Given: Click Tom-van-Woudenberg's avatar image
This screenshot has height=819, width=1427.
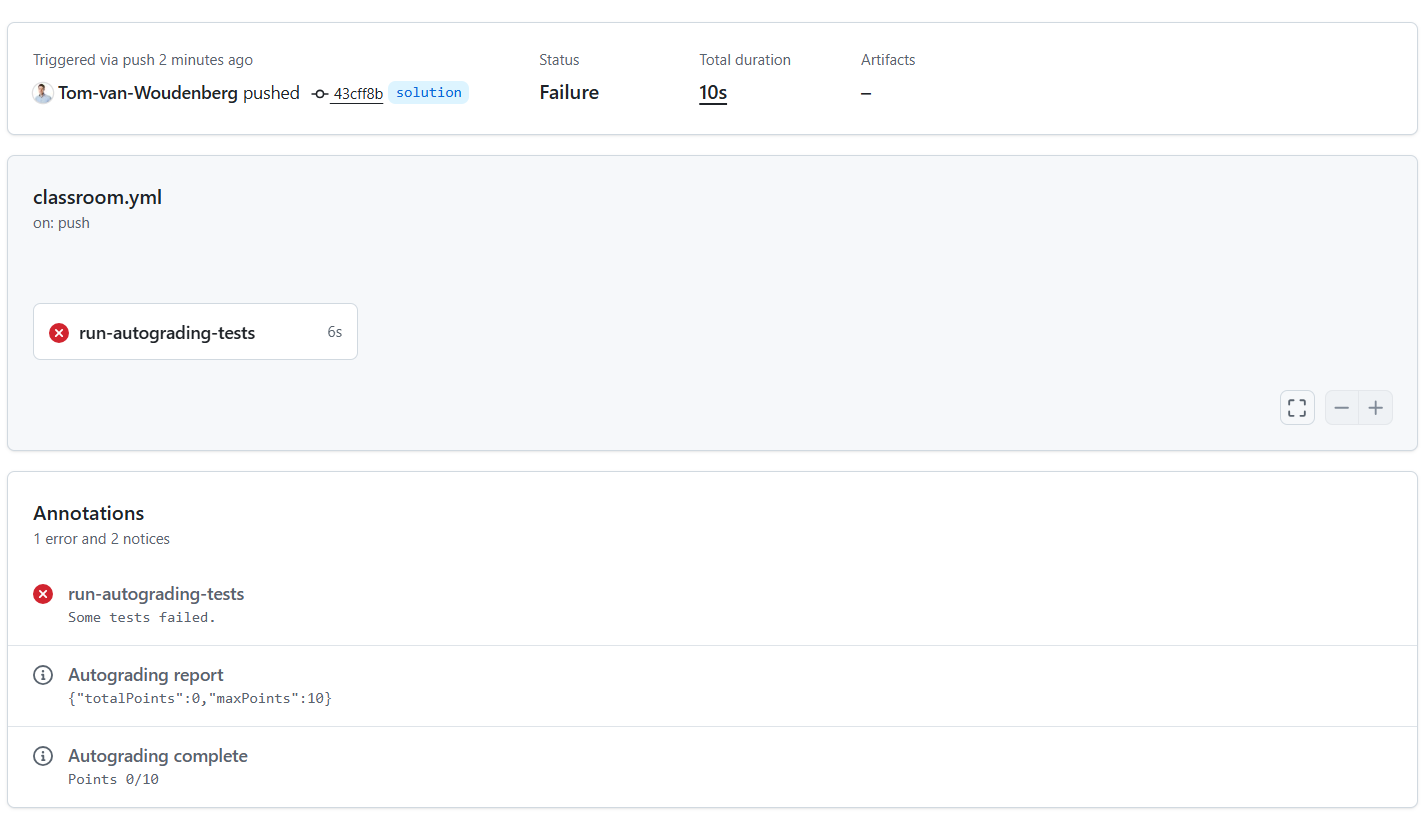Looking at the screenshot, I should [43, 93].
